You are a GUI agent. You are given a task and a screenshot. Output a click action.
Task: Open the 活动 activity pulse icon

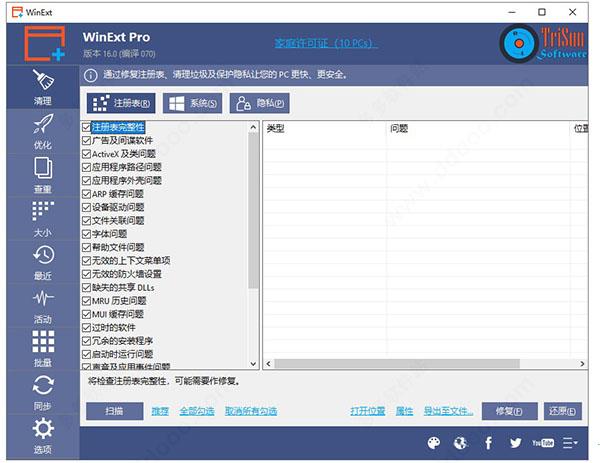[43, 305]
